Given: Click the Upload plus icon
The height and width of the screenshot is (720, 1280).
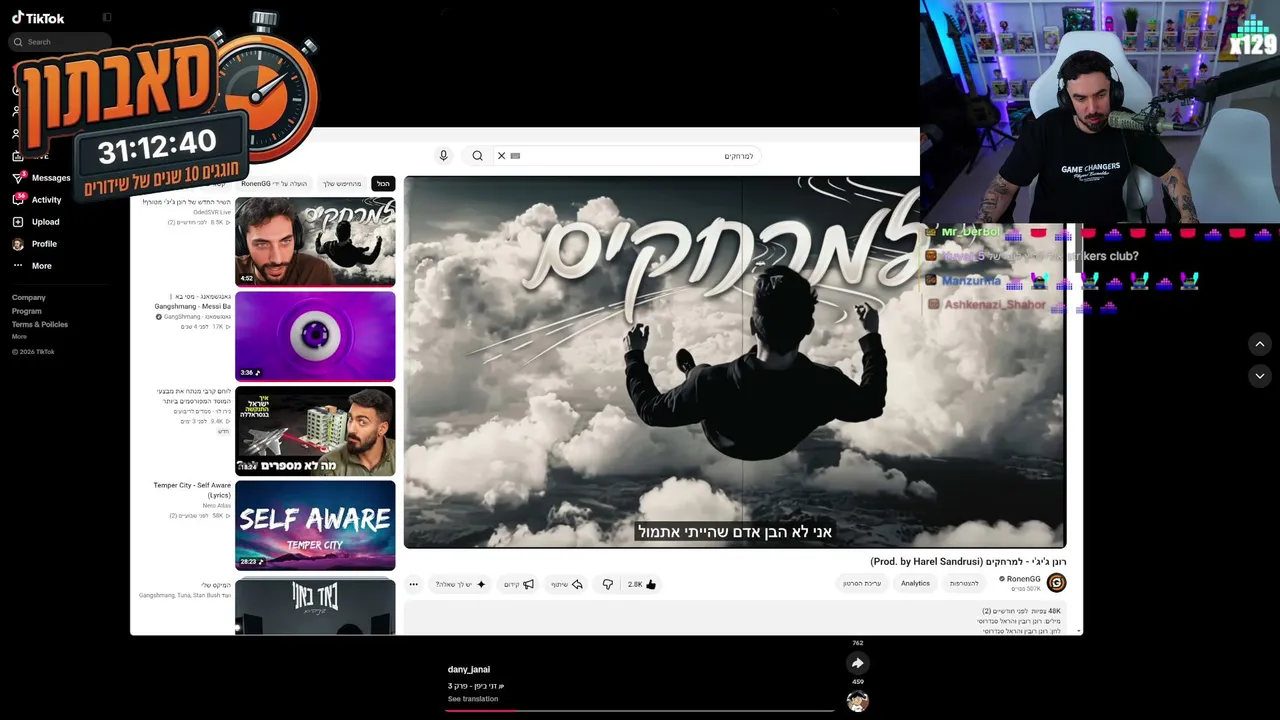Looking at the screenshot, I should point(18,222).
